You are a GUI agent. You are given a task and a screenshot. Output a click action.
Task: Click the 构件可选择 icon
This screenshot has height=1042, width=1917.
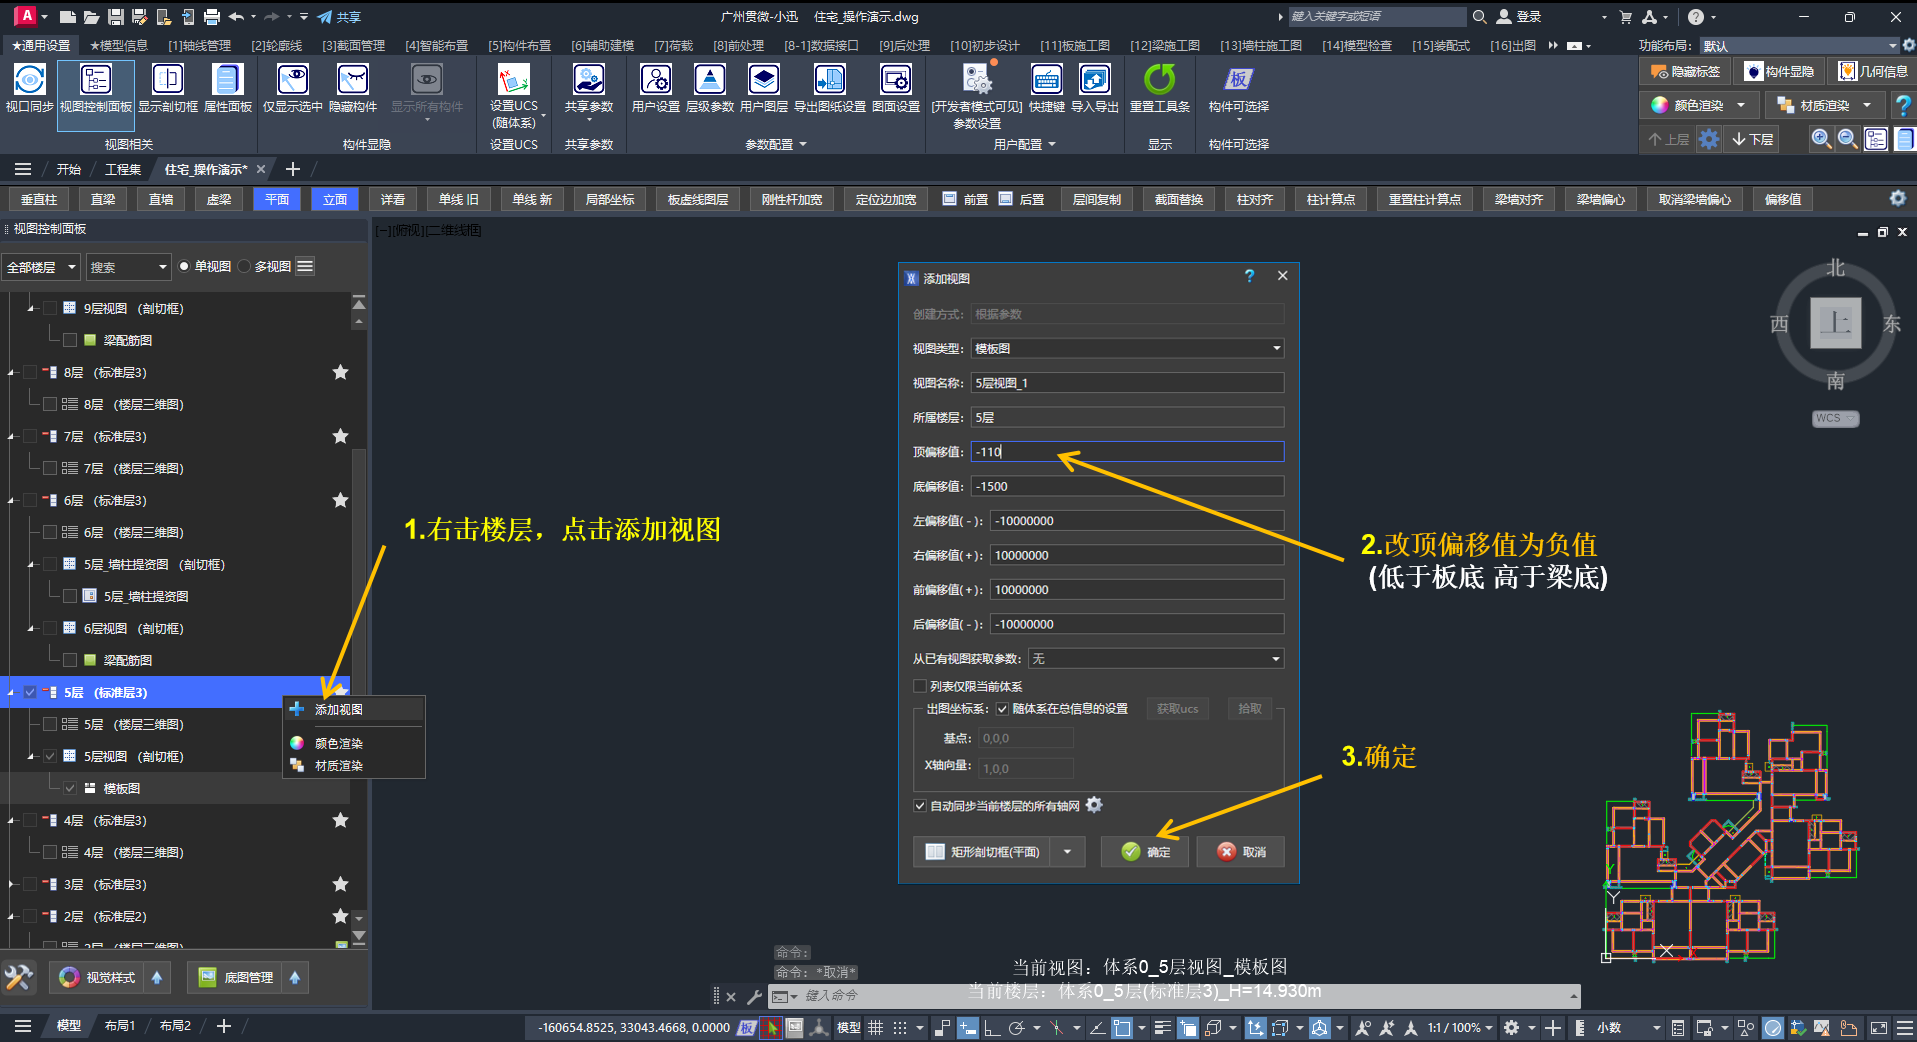point(1239,80)
